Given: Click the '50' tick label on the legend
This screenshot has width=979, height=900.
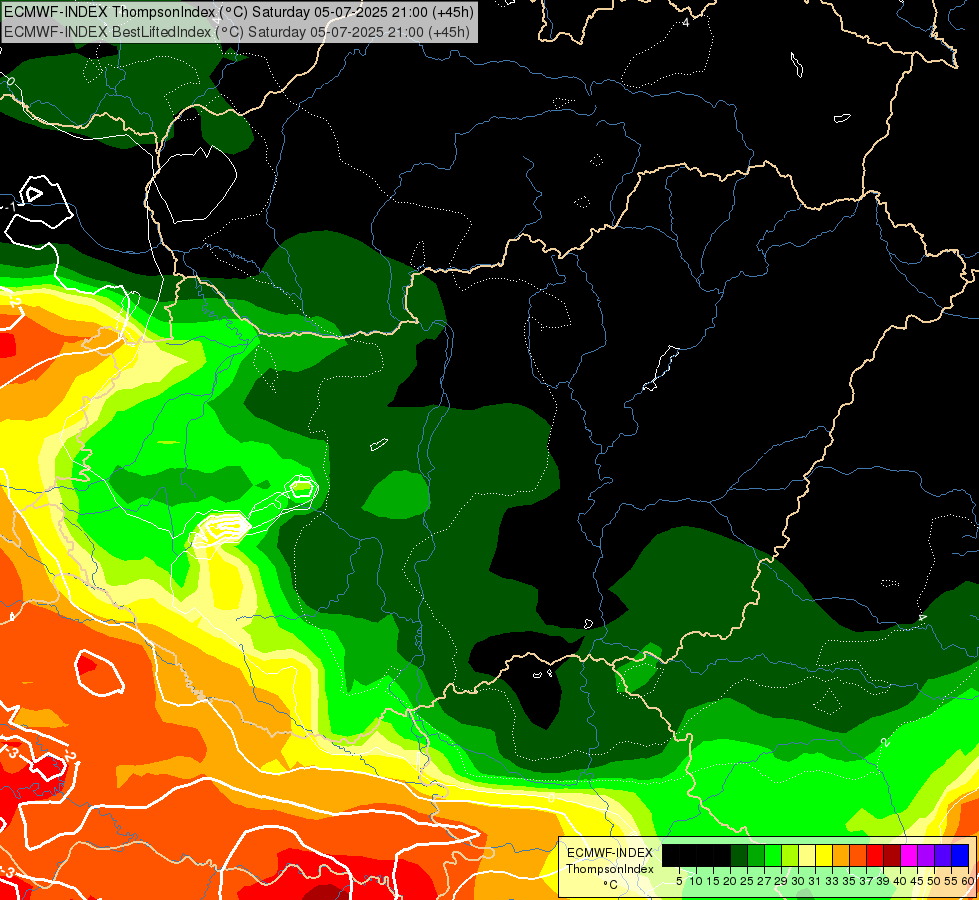Looking at the screenshot, I should [x=934, y=881].
